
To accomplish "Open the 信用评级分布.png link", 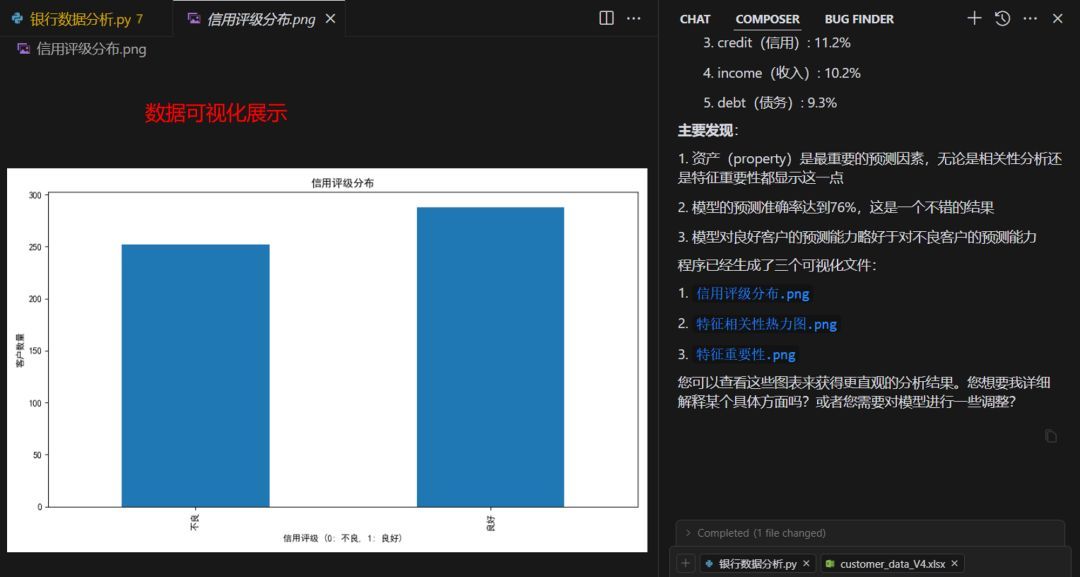I will [x=752, y=294].
